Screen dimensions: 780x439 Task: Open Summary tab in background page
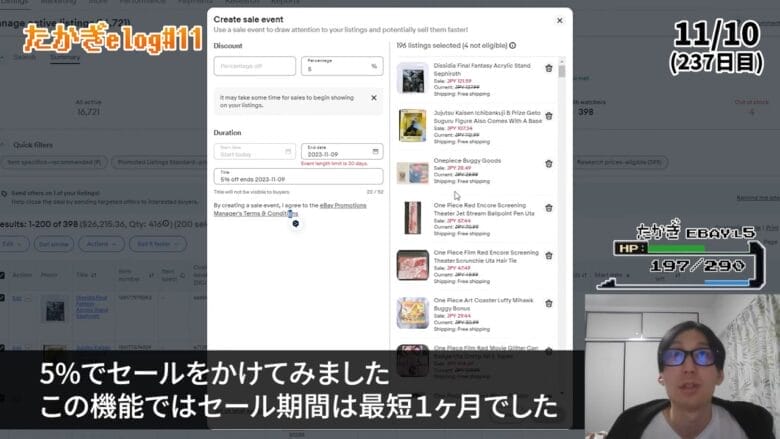[x=65, y=58]
